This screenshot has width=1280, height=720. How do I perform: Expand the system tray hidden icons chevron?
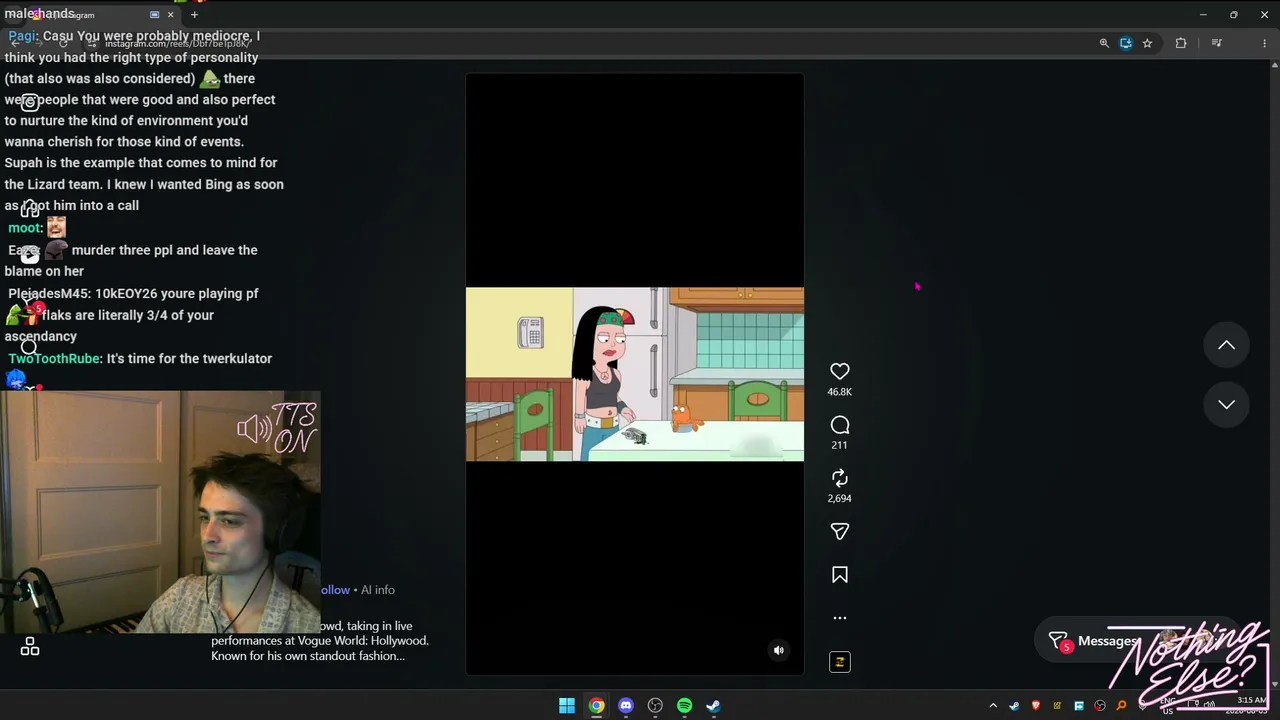[x=993, y=706]
